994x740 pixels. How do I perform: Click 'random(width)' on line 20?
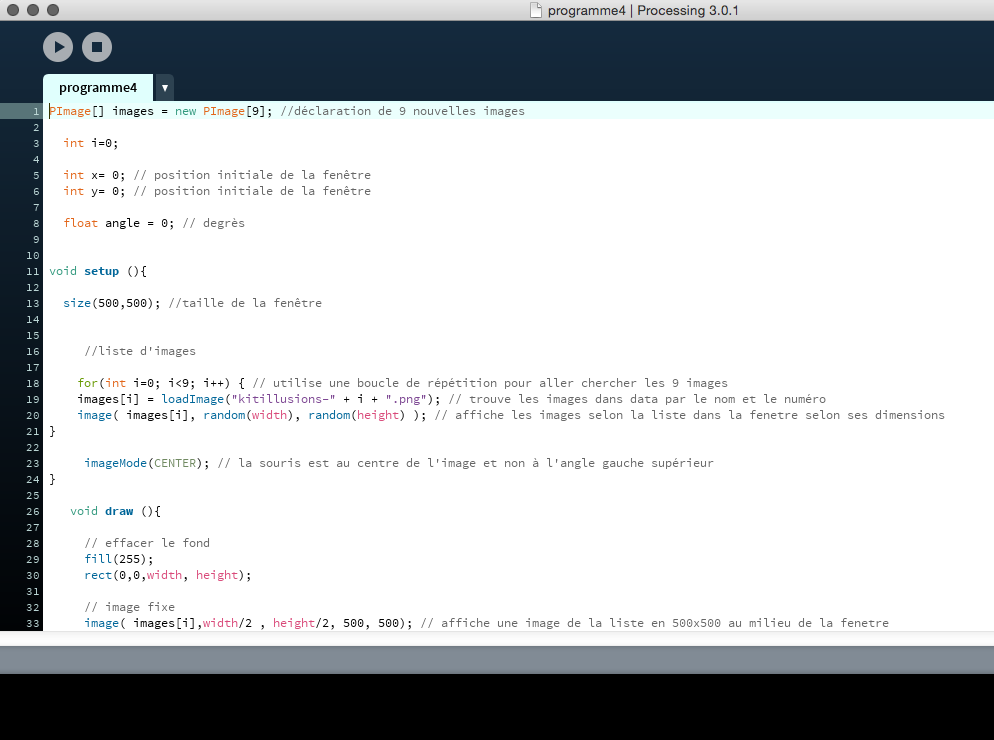(x=248, y=415)
